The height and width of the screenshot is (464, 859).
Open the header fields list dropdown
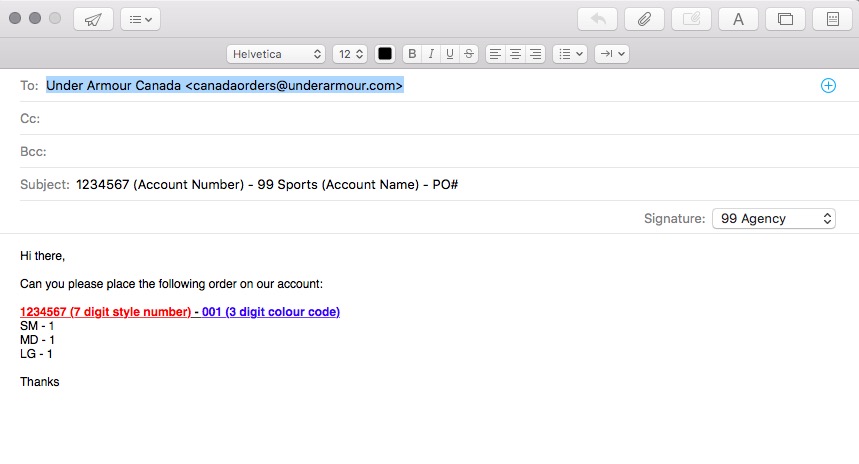(140, 19)
